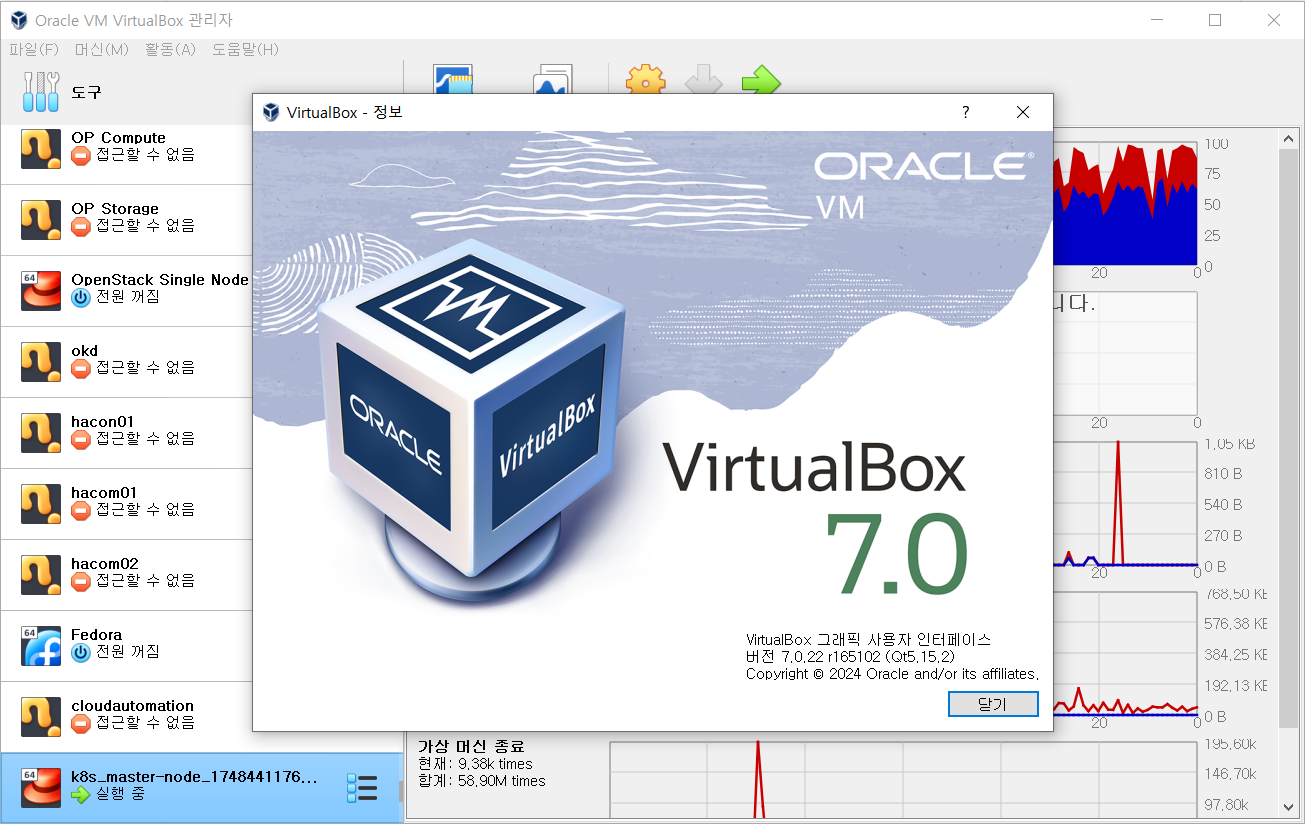Click the 닫기 button in the dialog
Viewport: 1305px width, 824px height.
[993, 704]
